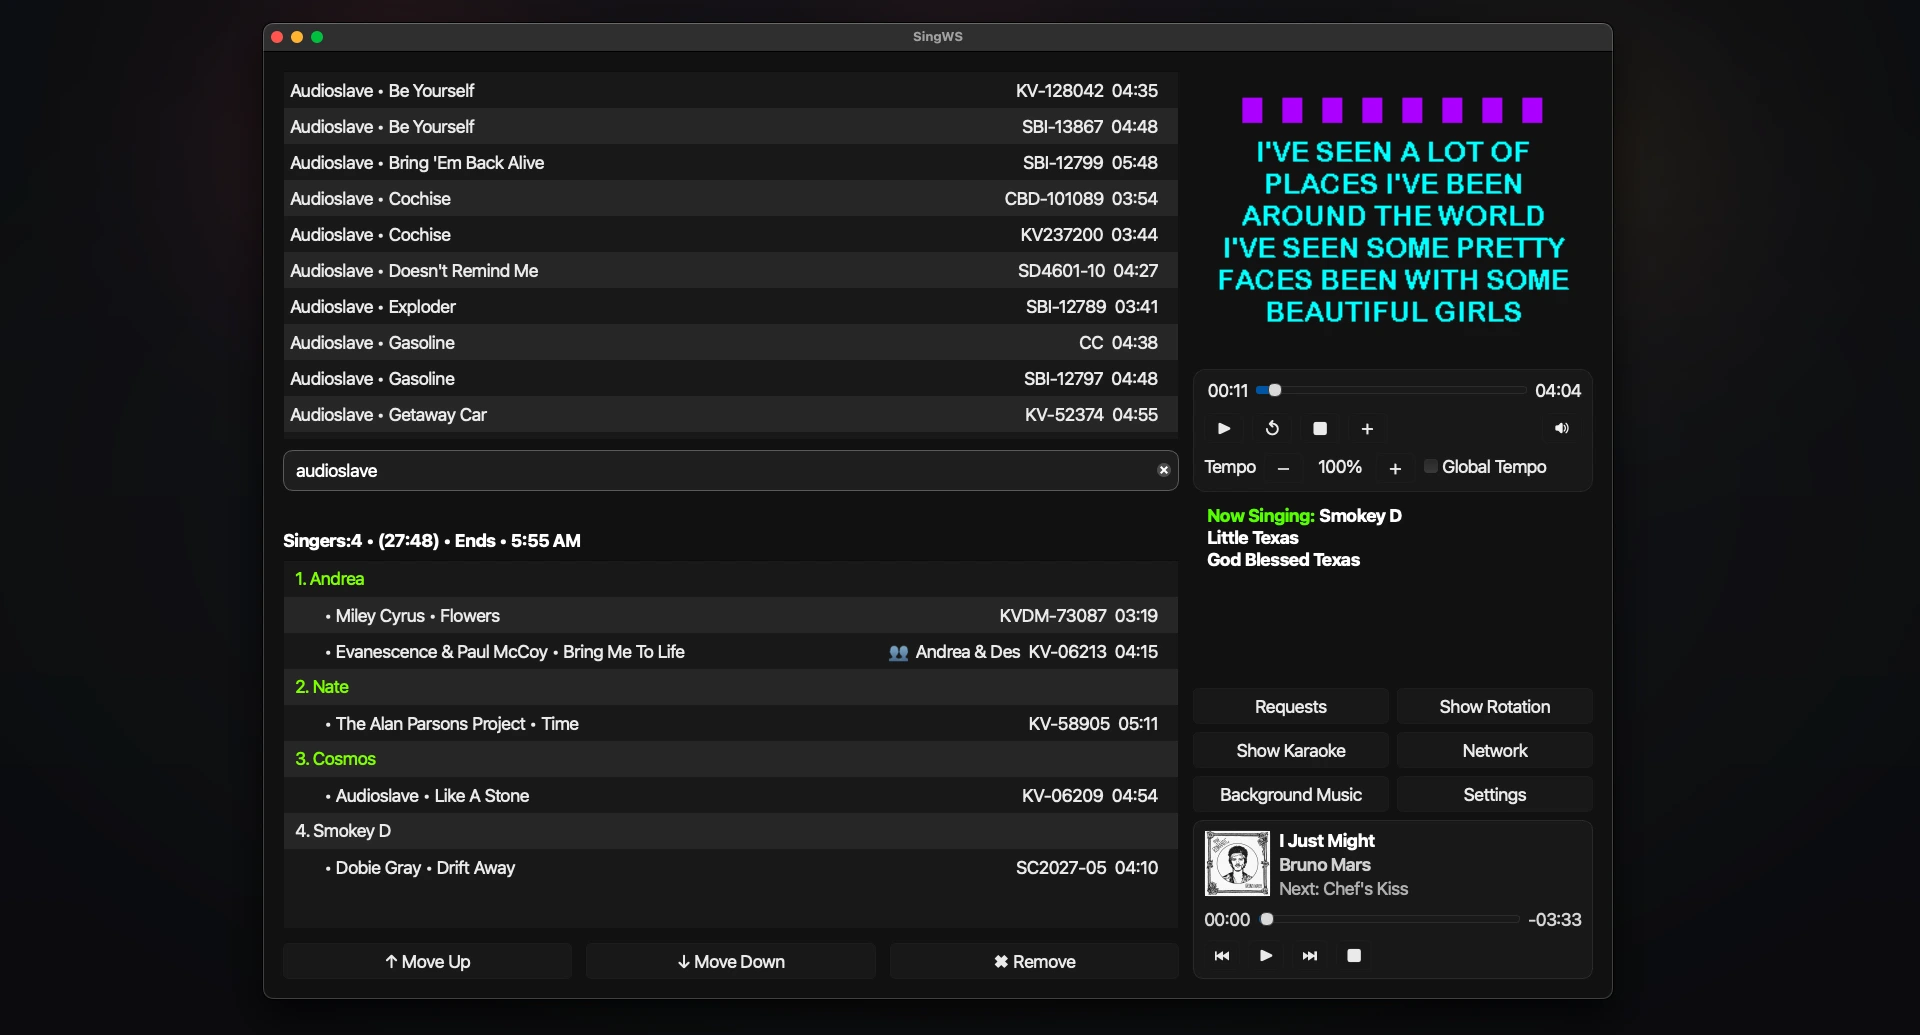This screenshot has height=1035, width=1920.
Task: Clear the audioslave search text
Action: pos(1163,470)
